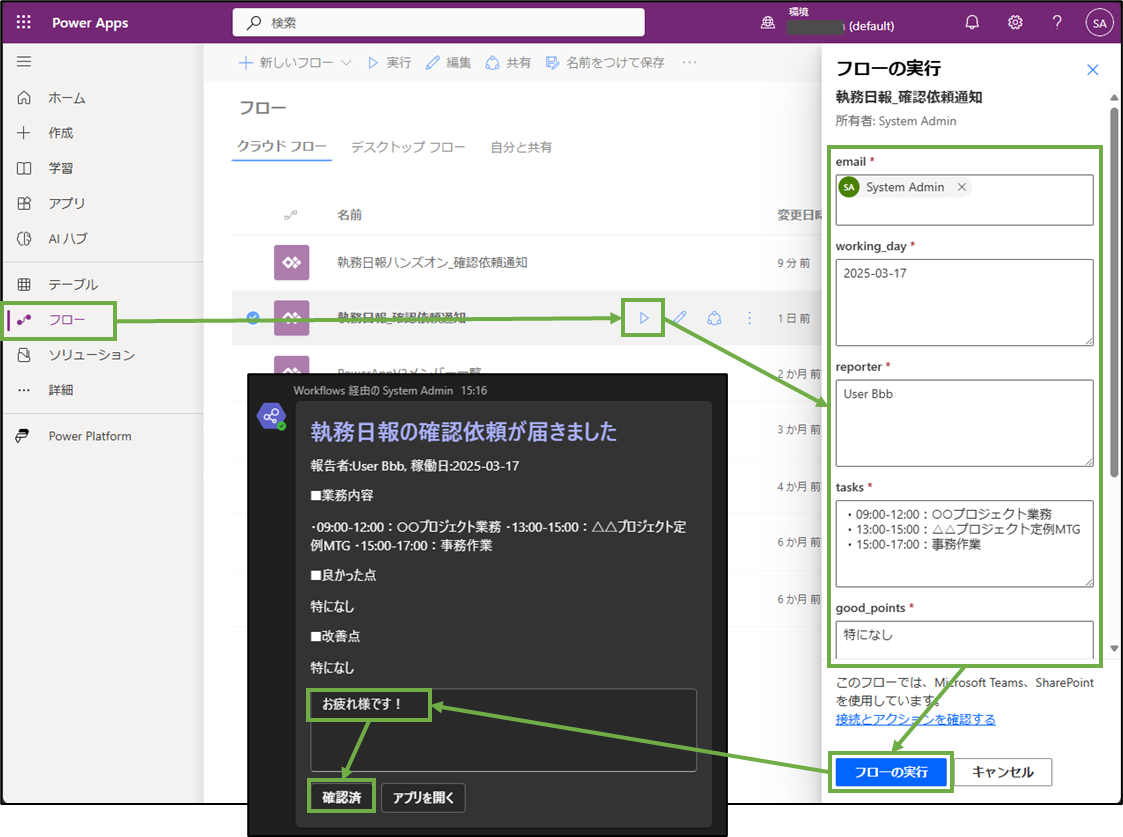Image resolution: width=1123 pixels, height=837 pixels.
Task: Click flow icon of 執務日報ハンズオン_確認依頼通知 row
Action: pyautogui.click(x=291, y=263)
